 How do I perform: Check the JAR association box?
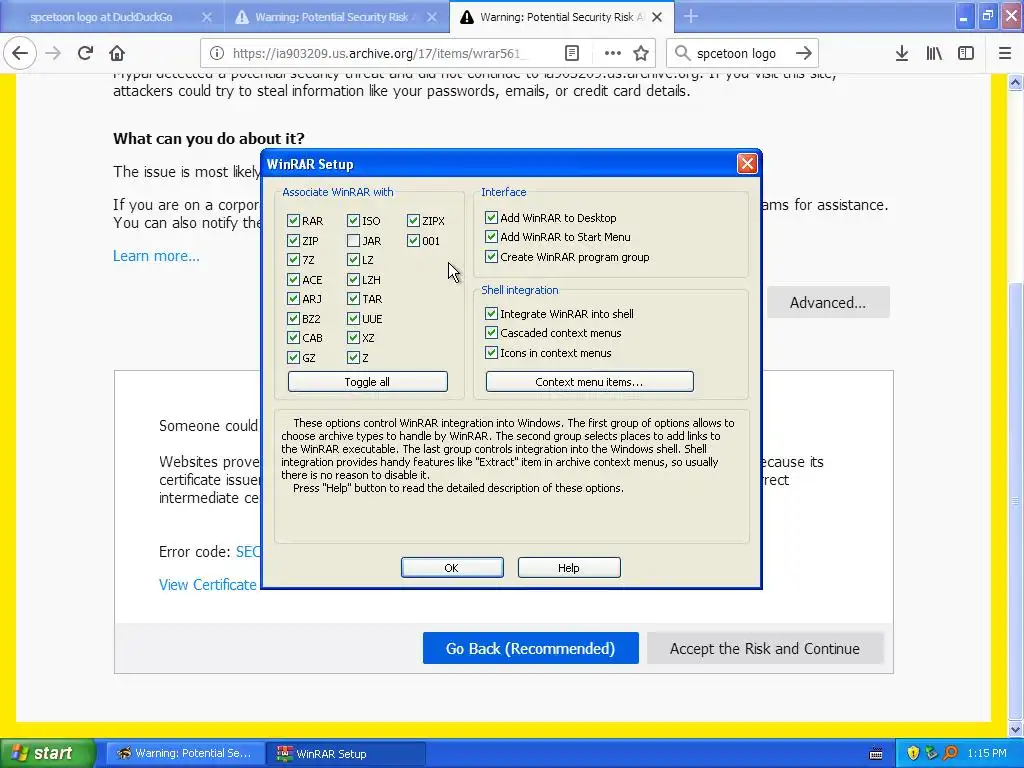point(353,240)
